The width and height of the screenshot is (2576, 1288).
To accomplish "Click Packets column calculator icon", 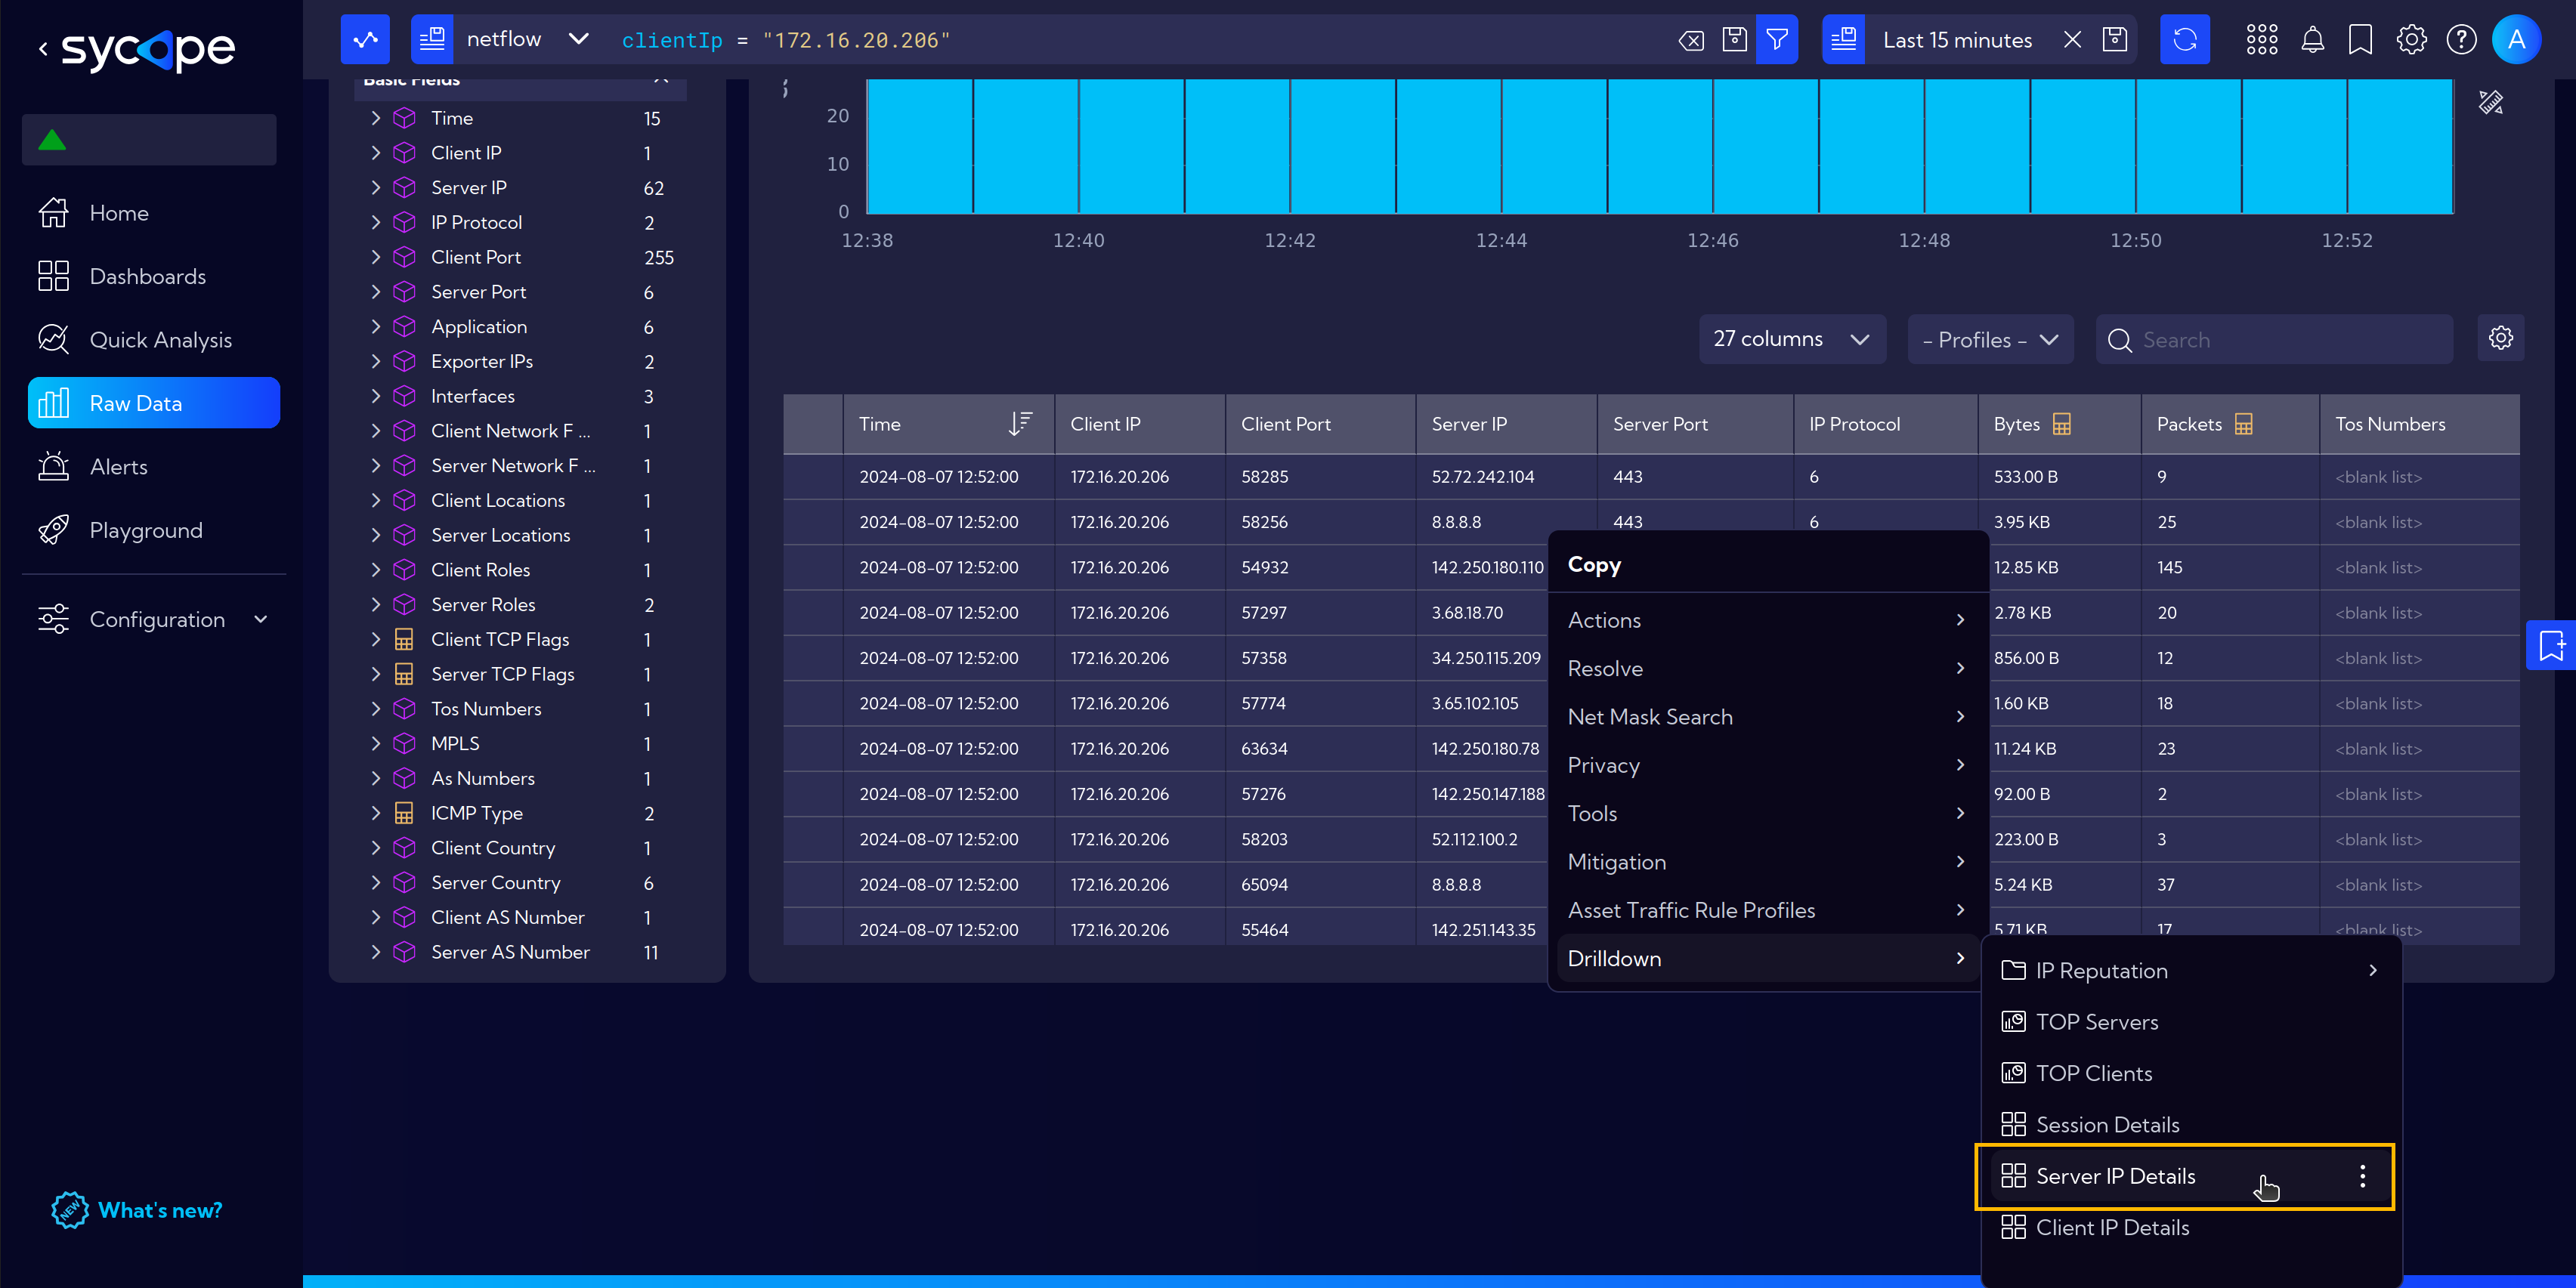I will (x=2244, y=424).
